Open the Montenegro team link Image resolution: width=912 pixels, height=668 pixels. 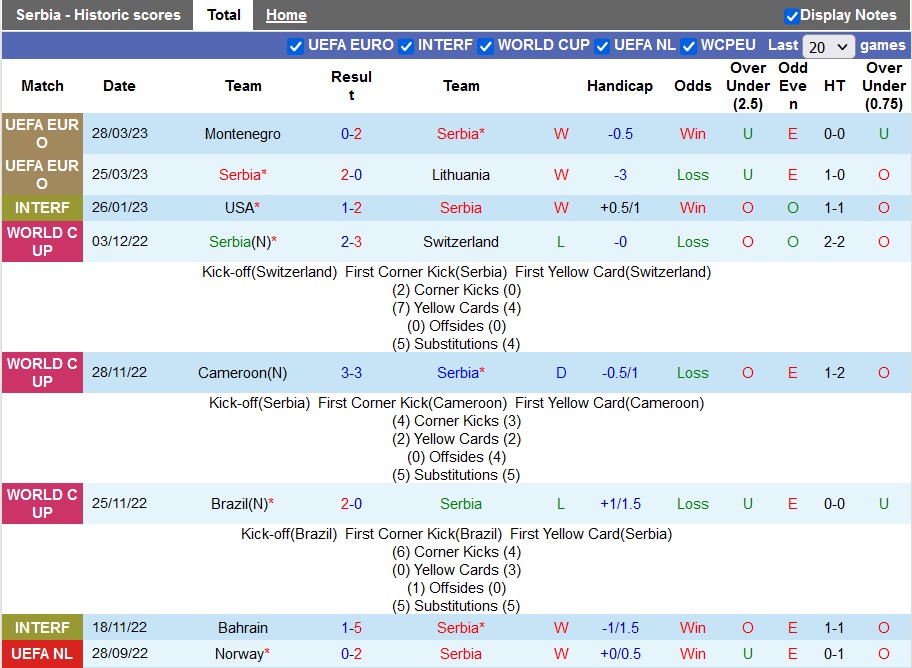[242, 134]
